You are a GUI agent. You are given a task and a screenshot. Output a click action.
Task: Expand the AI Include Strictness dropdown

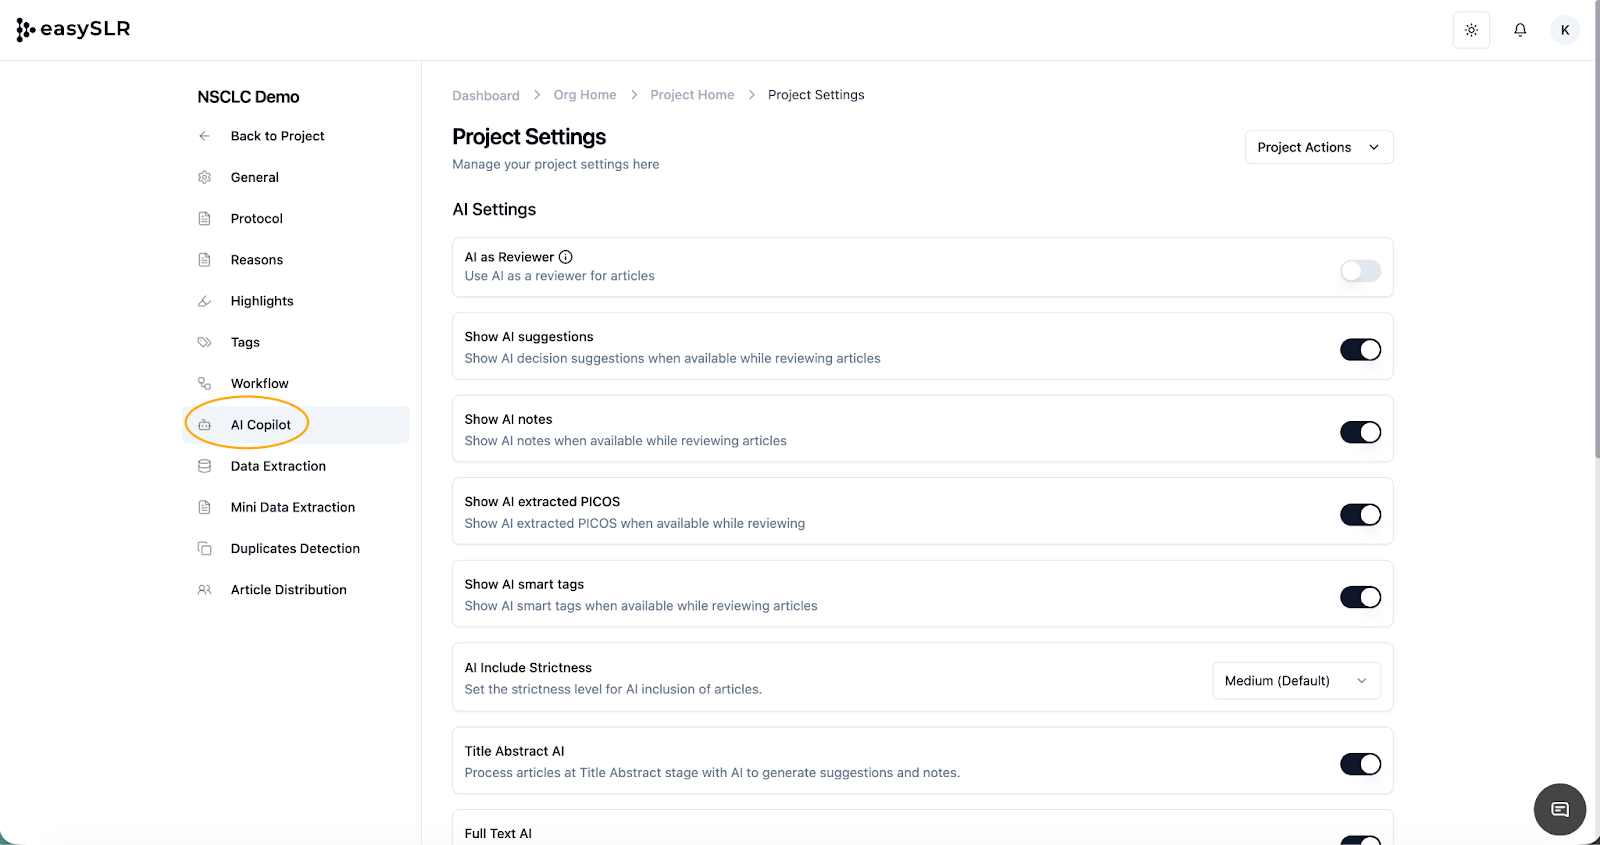(1296, 681)
